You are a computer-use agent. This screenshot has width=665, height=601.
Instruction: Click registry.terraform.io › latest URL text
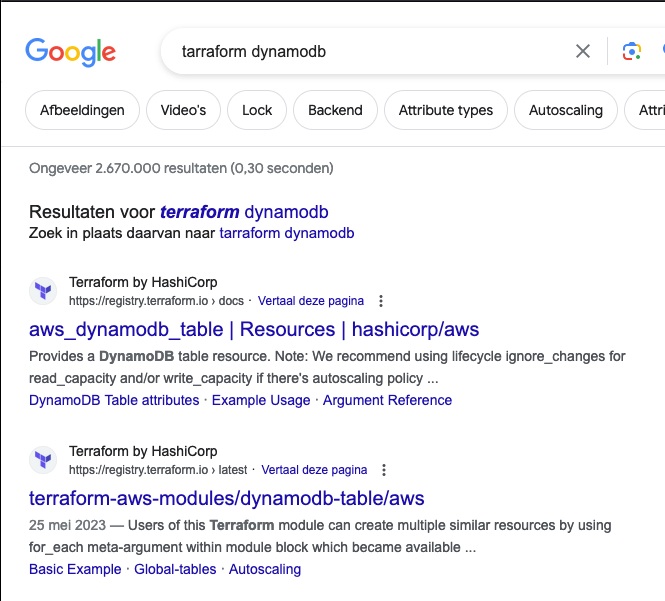[x=158, y=470]
